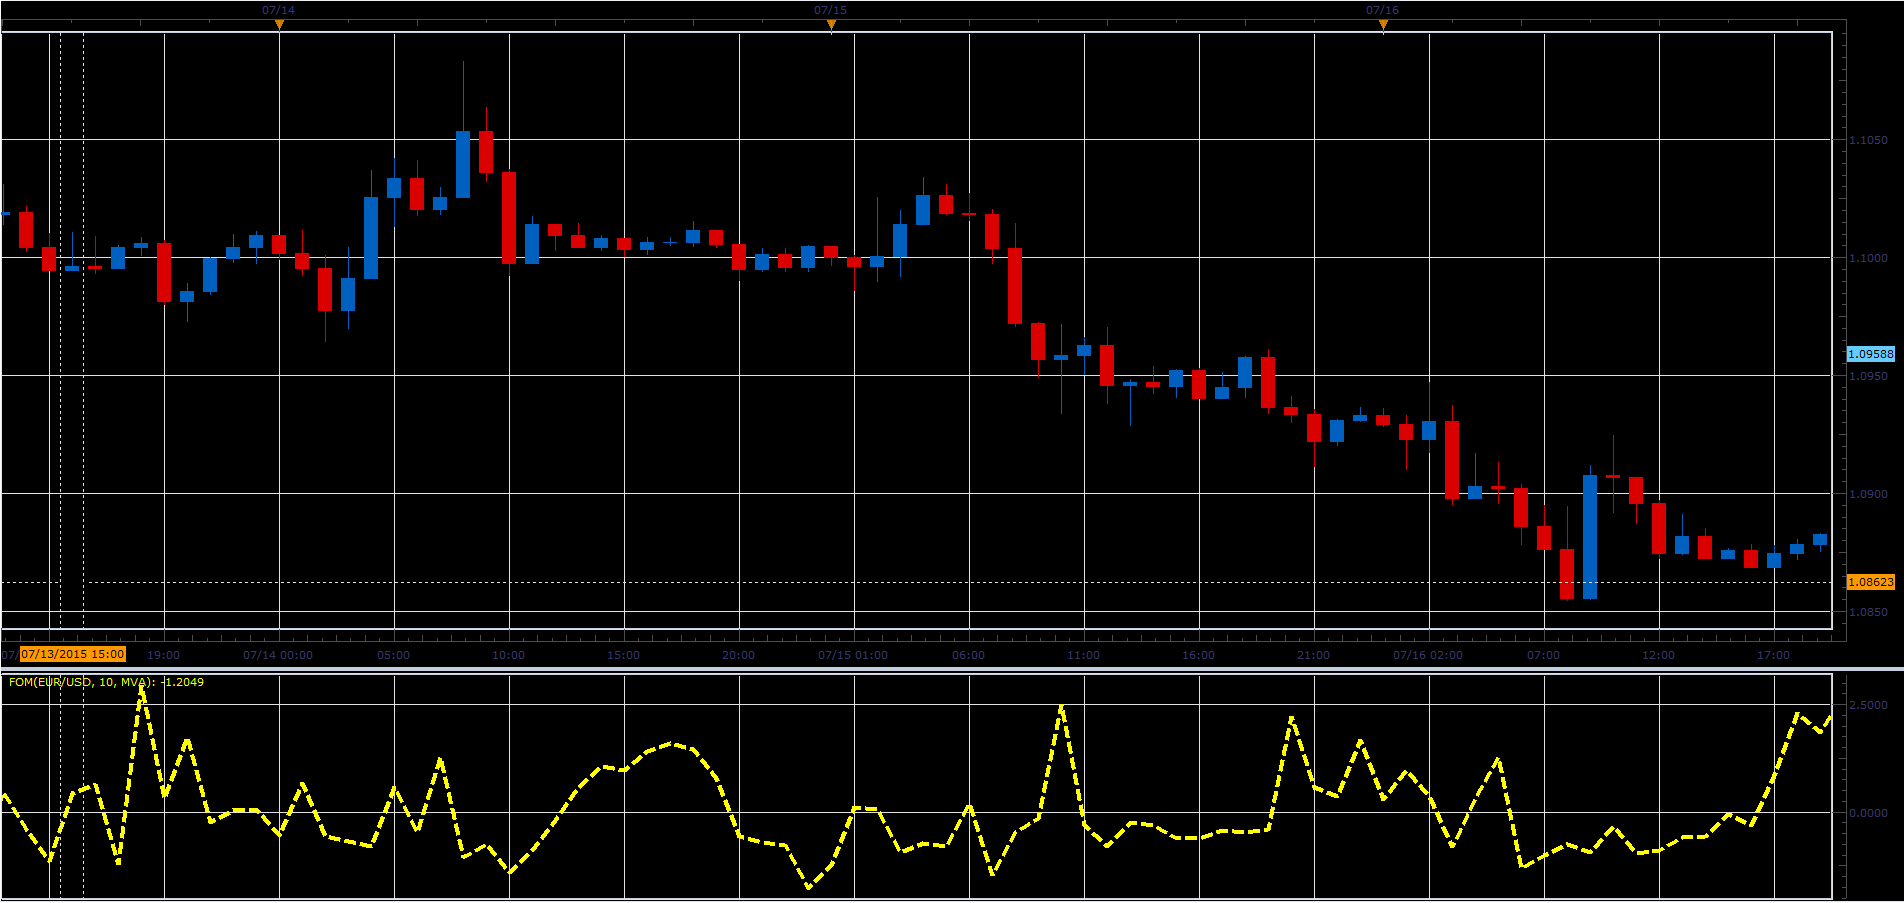Screen dimensions: 1904x903
Task: Click the 1.0950 price axis label
Action: (1868, 376)
